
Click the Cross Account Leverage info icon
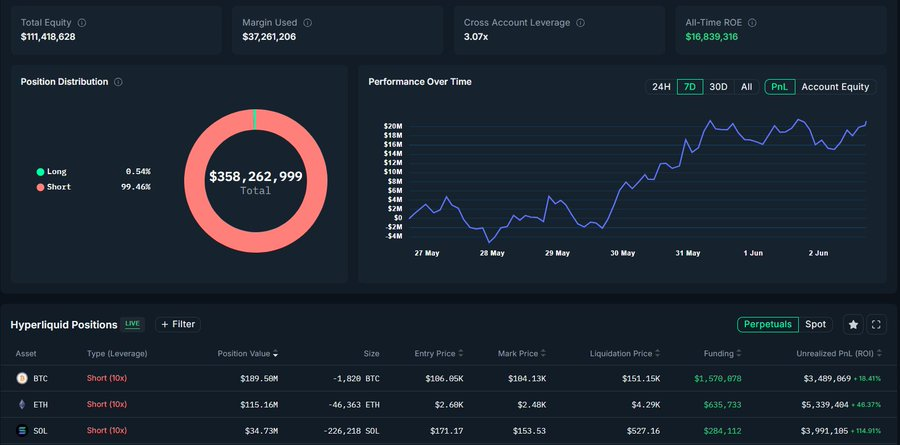pyautogui.click(x=580, y=23)
